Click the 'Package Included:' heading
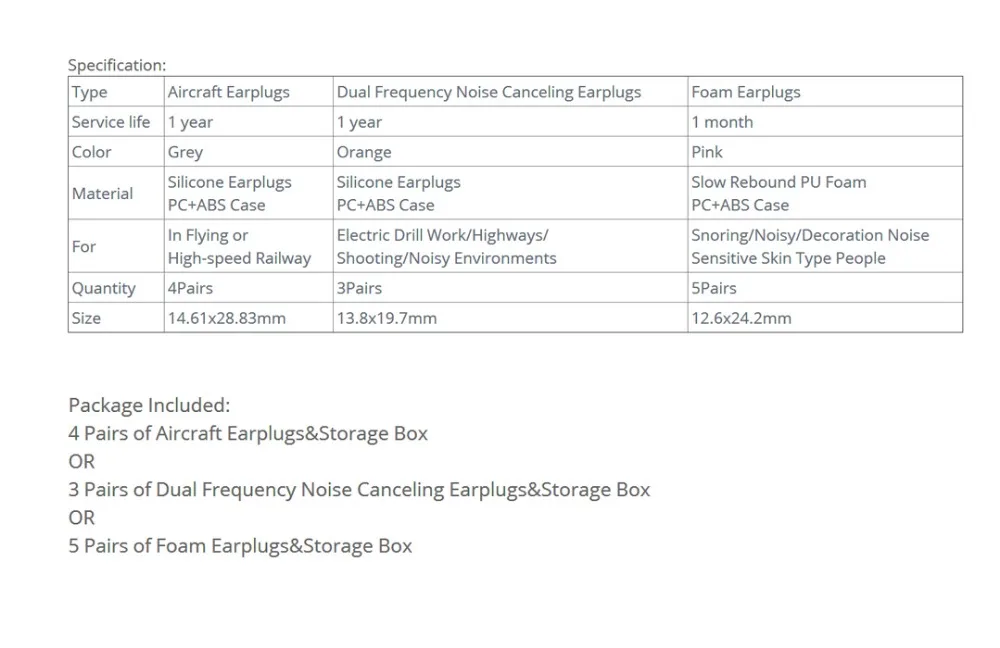 [149, 406]
